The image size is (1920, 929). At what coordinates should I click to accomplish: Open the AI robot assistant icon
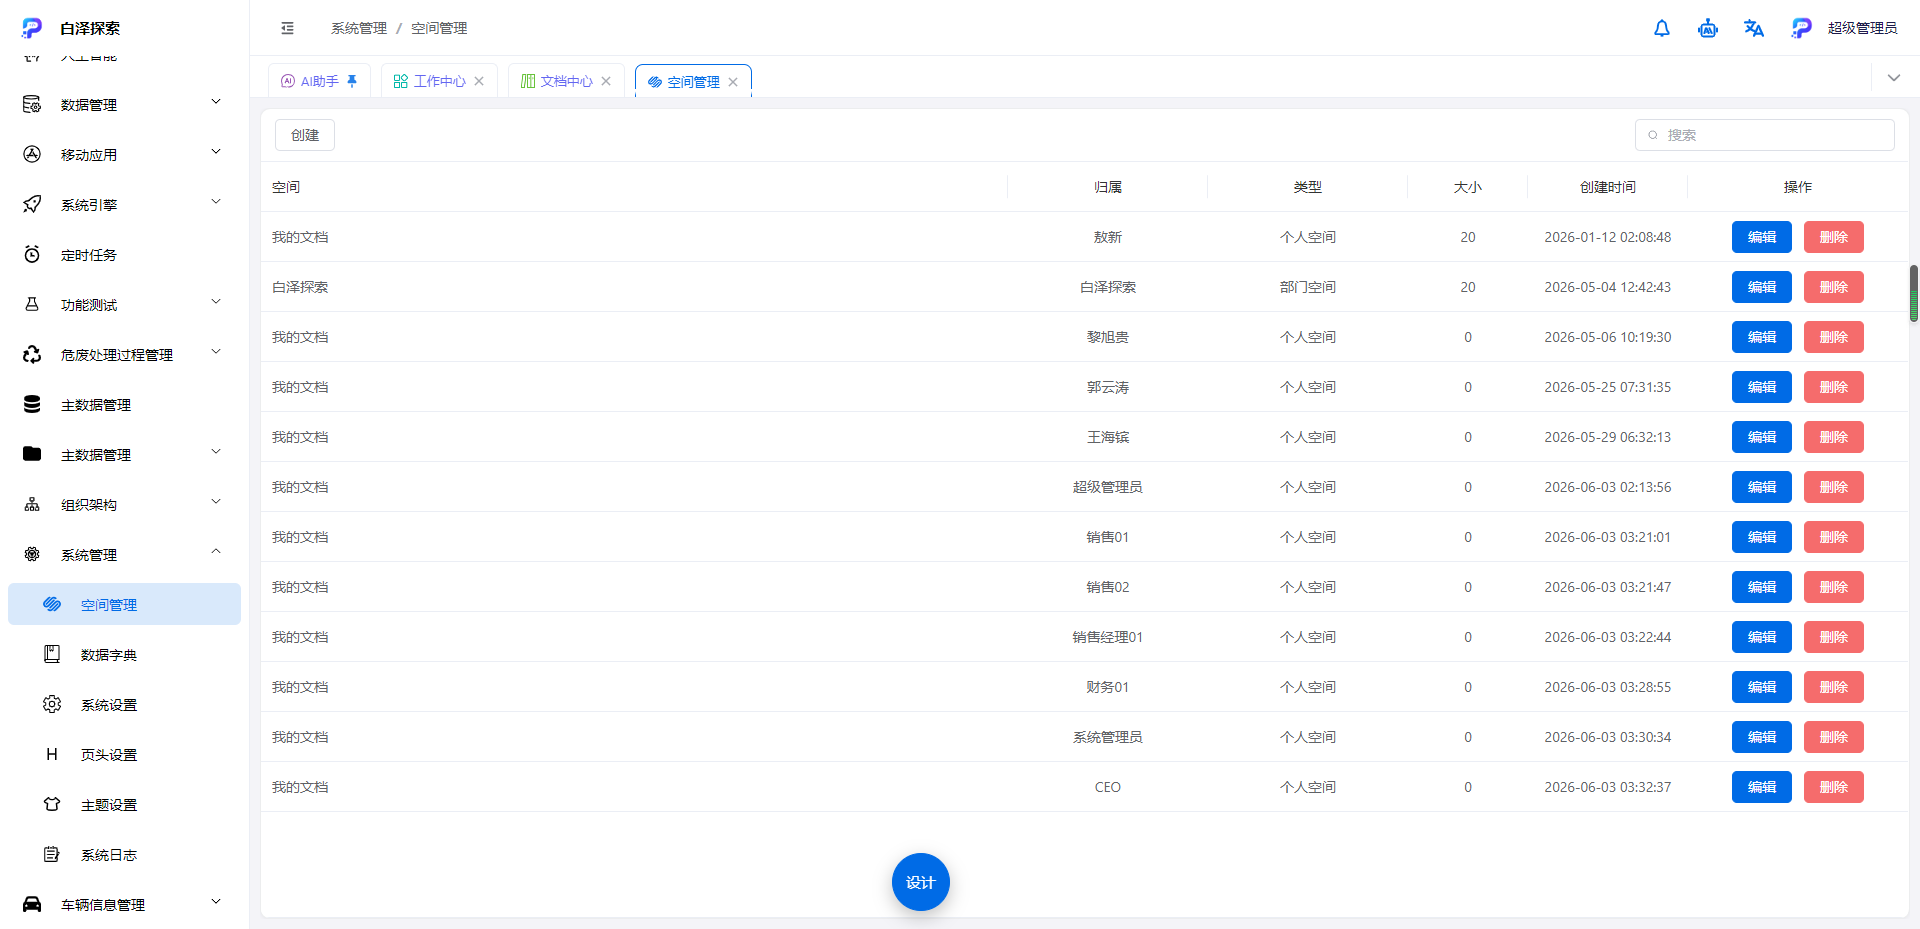coord(1708,28)
